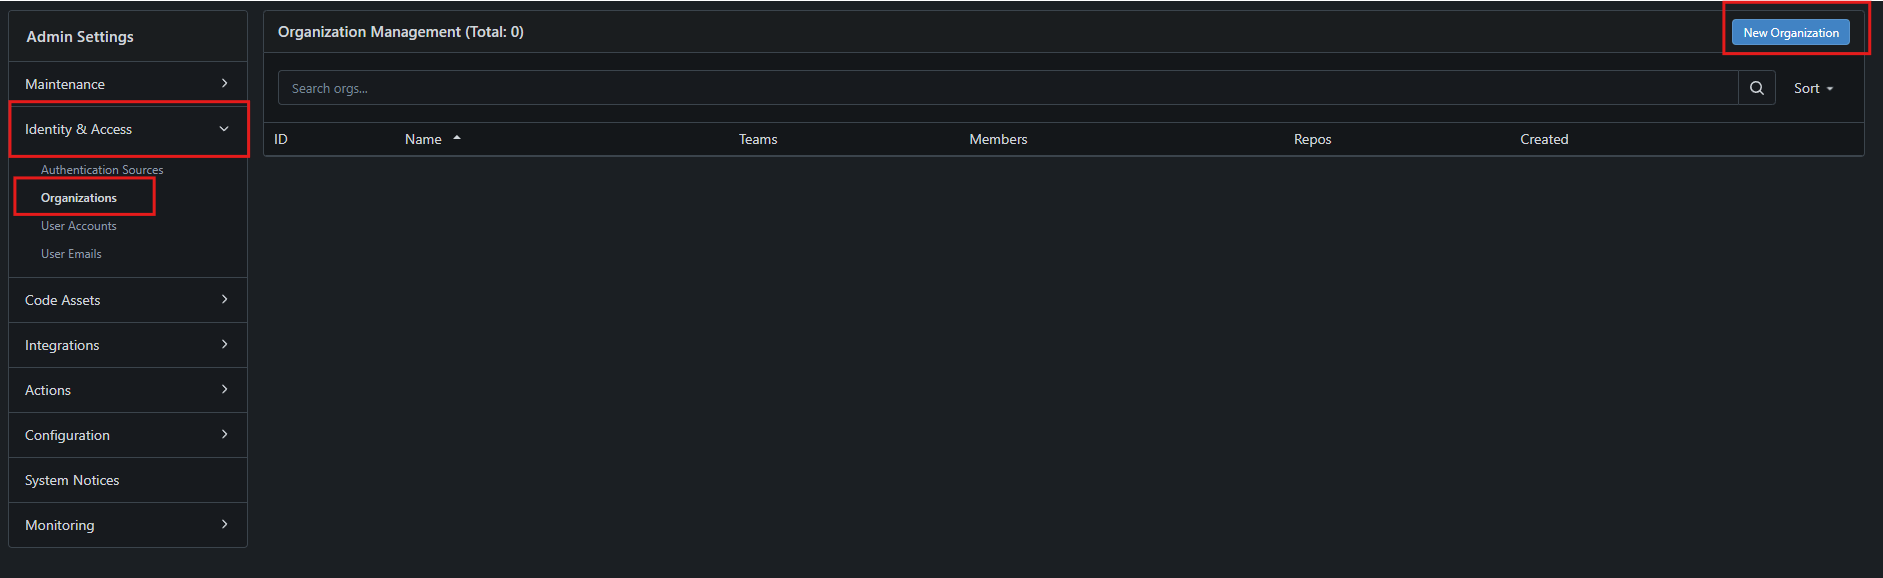Screen dimensions: 1883x578
Task: Click the Name column sort arrow
Action: pos(457,138)
